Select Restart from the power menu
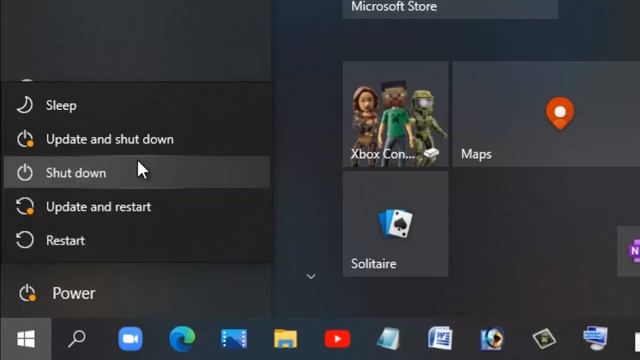Image resolution: width=640 pixels, height=360 pixels. coord(137,240)
